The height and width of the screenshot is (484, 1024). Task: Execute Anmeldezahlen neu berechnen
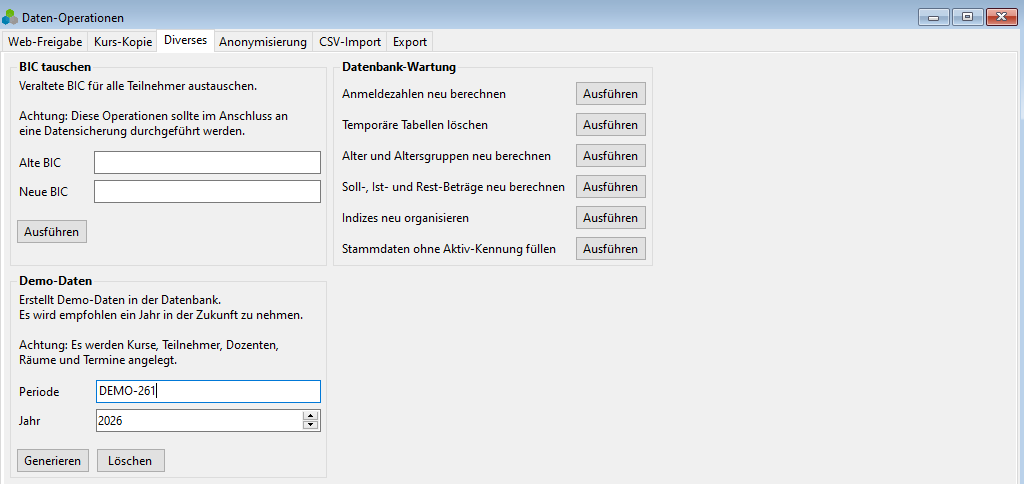[611, 93]
